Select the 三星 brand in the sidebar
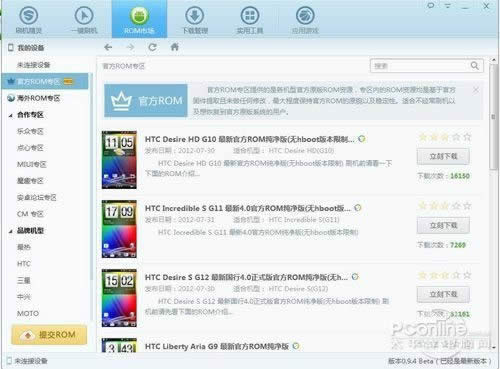The width and height of the screenshot is (500, 369). tap(24, 280)
